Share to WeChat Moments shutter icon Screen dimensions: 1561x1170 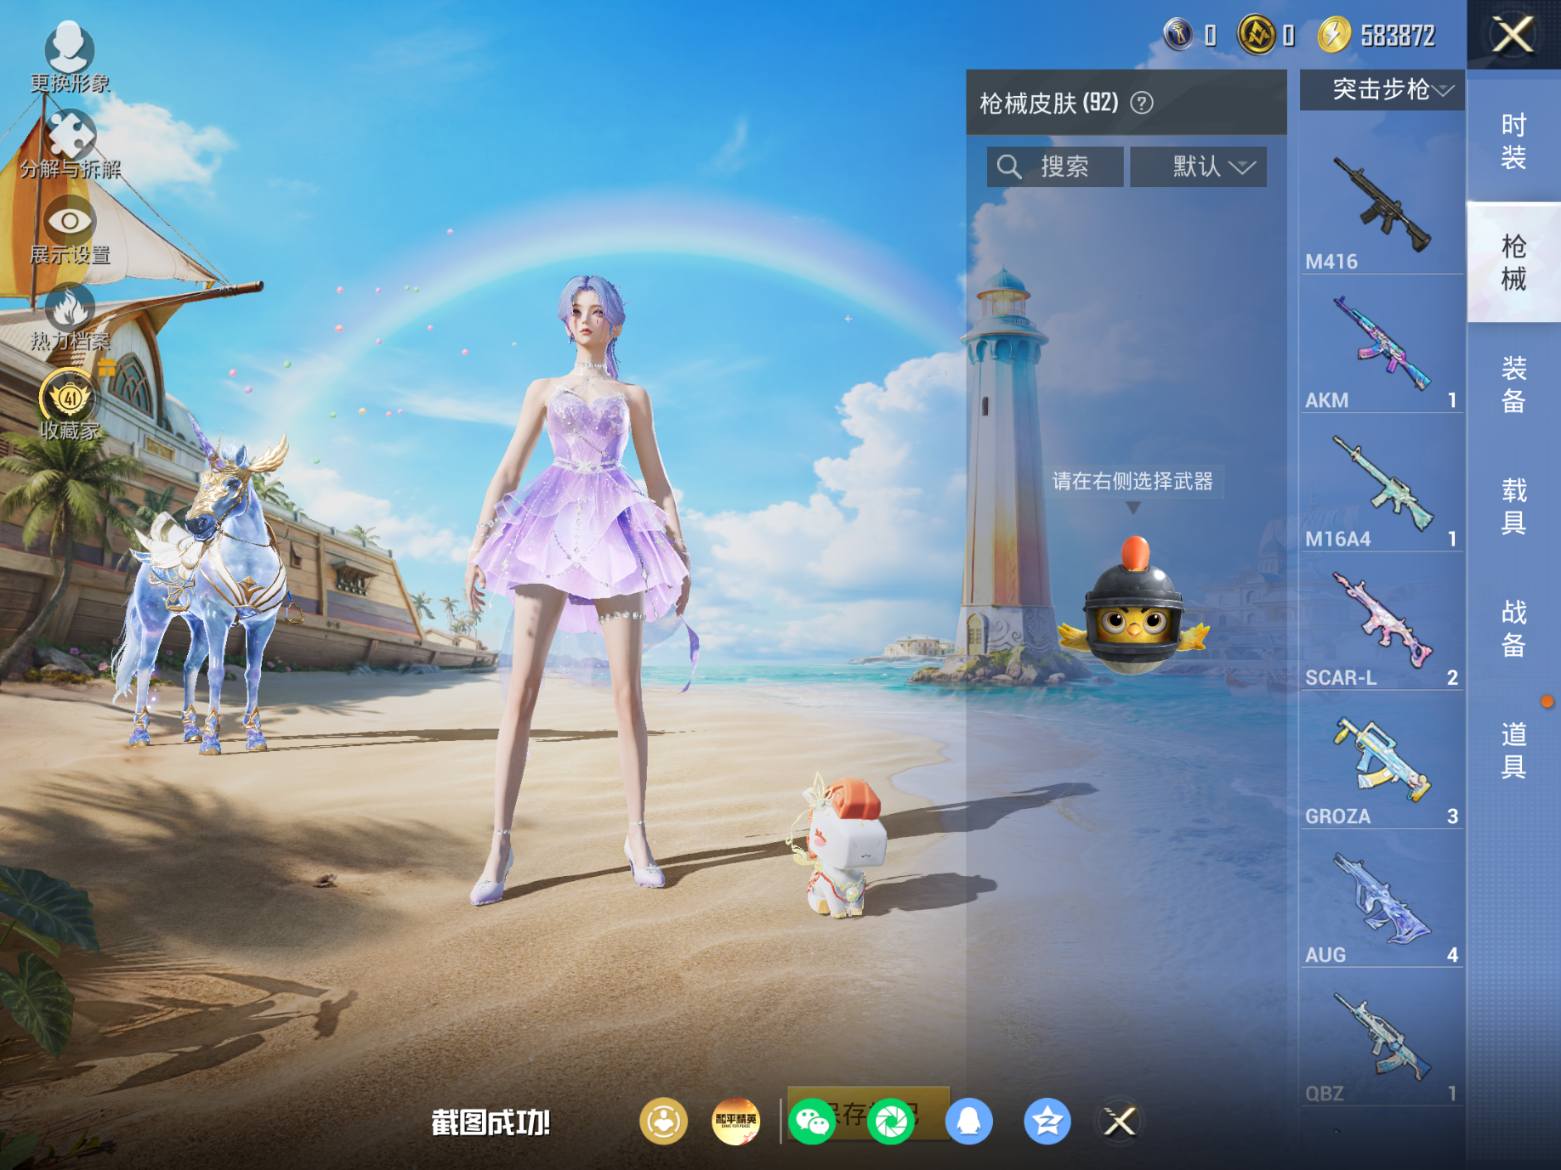tap(891, 1121)
